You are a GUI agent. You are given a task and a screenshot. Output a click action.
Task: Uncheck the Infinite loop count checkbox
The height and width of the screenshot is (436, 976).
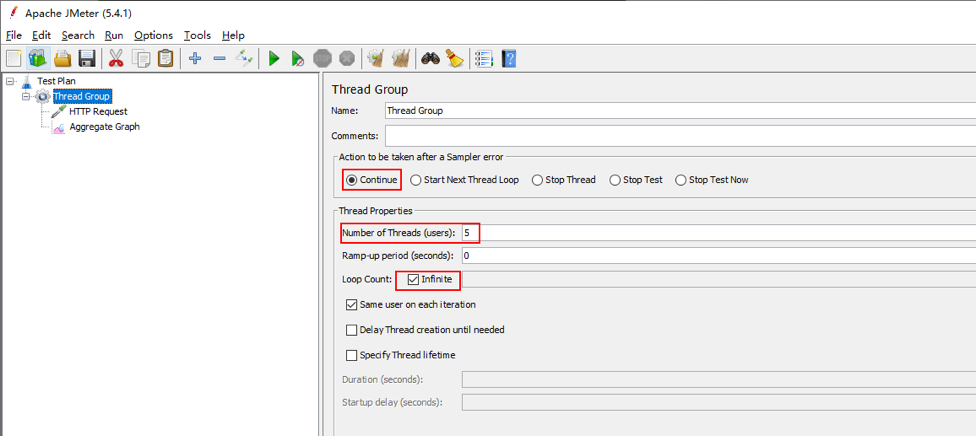[413, 280]
